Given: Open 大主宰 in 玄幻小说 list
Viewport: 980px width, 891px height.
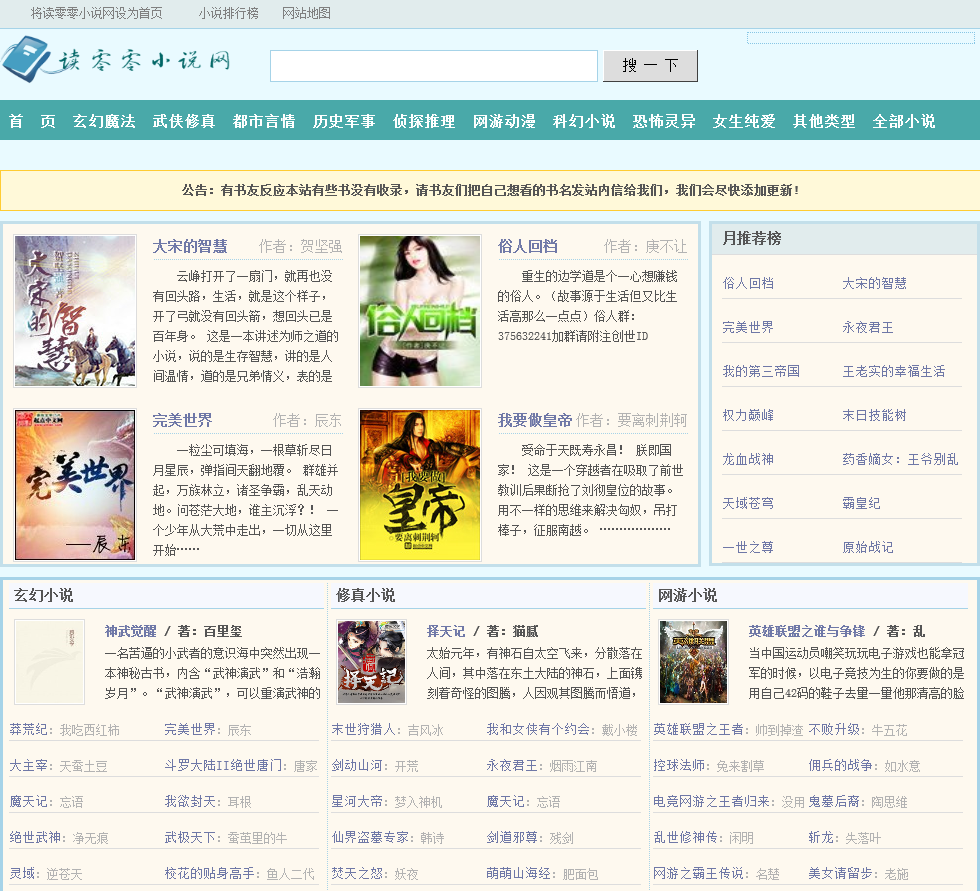Looking at the screenshot, I should [x=28, y=765].
